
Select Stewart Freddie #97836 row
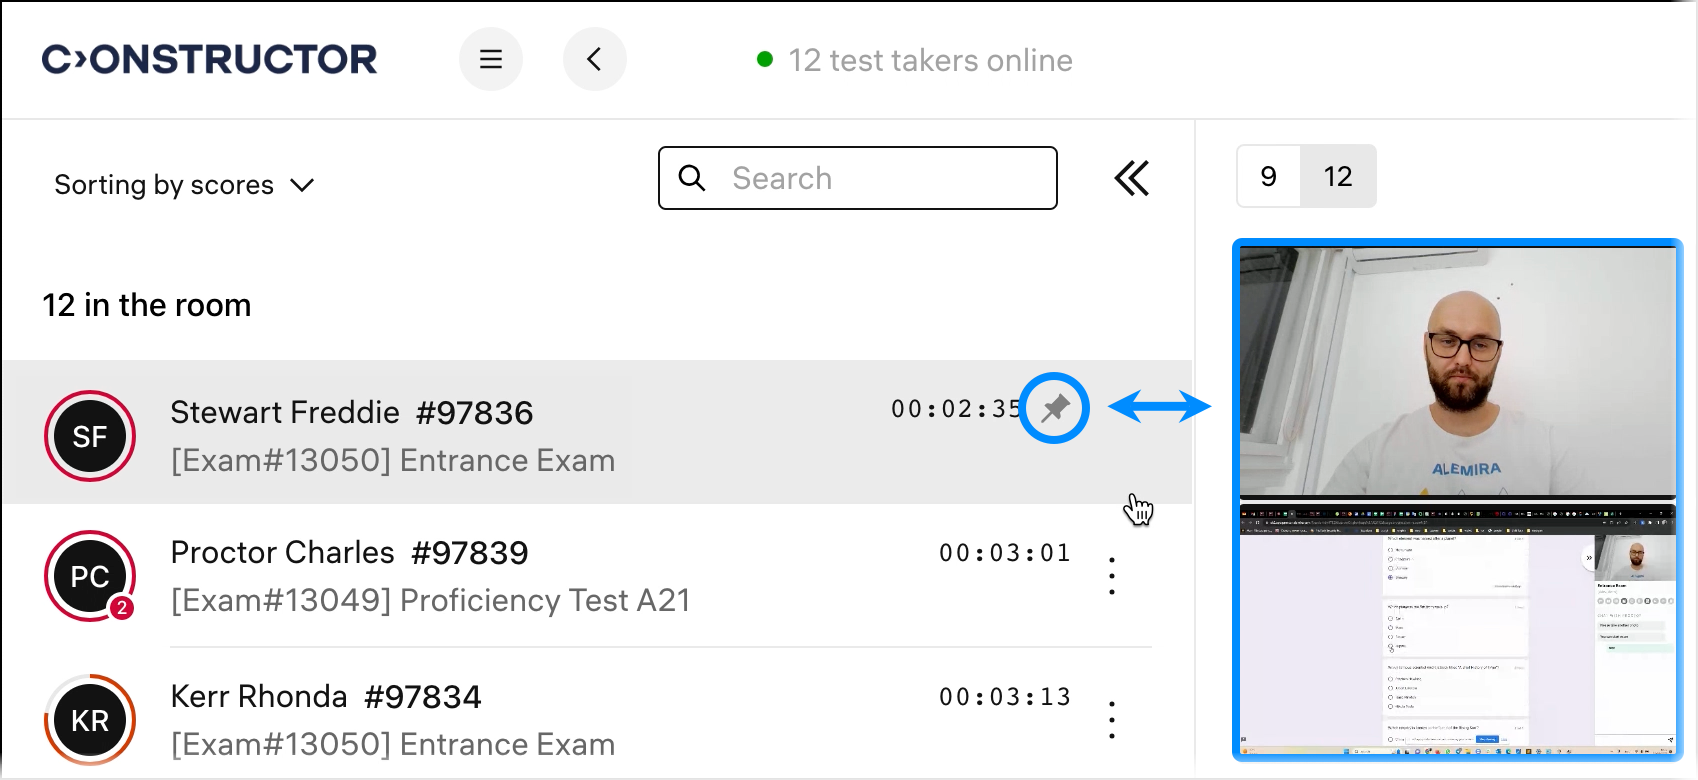(500, 434)
